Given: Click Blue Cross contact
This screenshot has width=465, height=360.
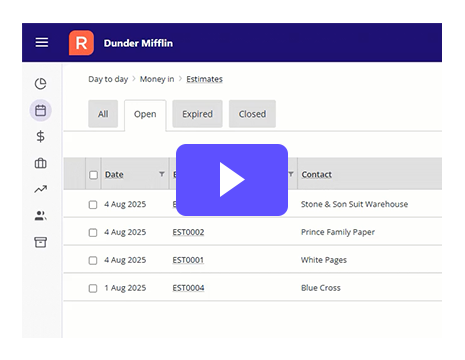Looking at the screenshot, I should click(x=321, y=288).
